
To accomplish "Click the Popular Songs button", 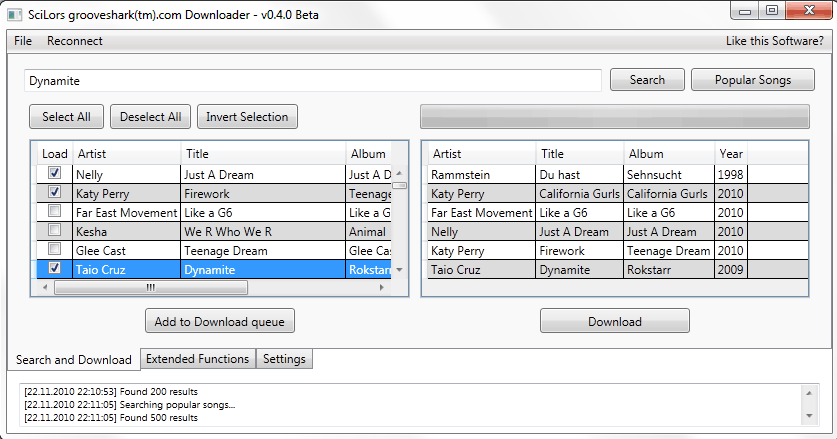I will click(752, 80).
